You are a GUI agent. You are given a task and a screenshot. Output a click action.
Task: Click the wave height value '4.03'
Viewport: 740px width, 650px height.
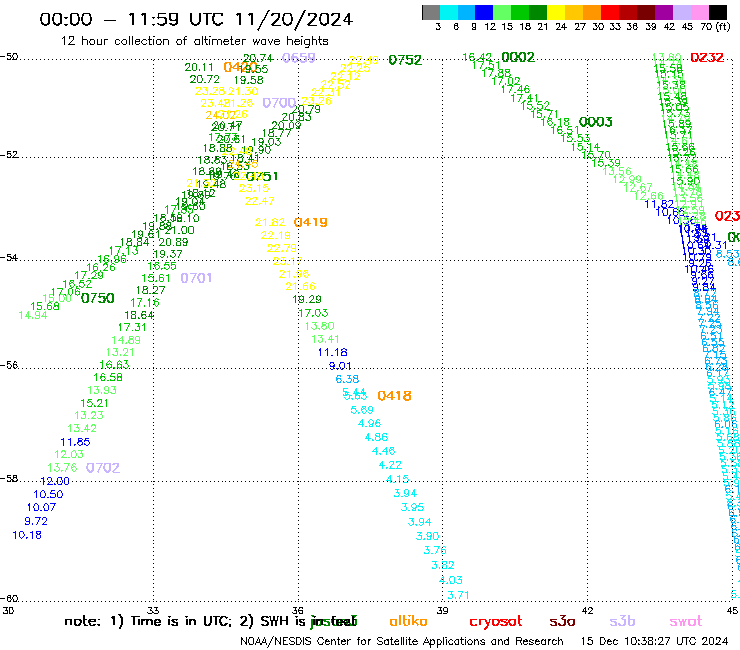[451, 580]
